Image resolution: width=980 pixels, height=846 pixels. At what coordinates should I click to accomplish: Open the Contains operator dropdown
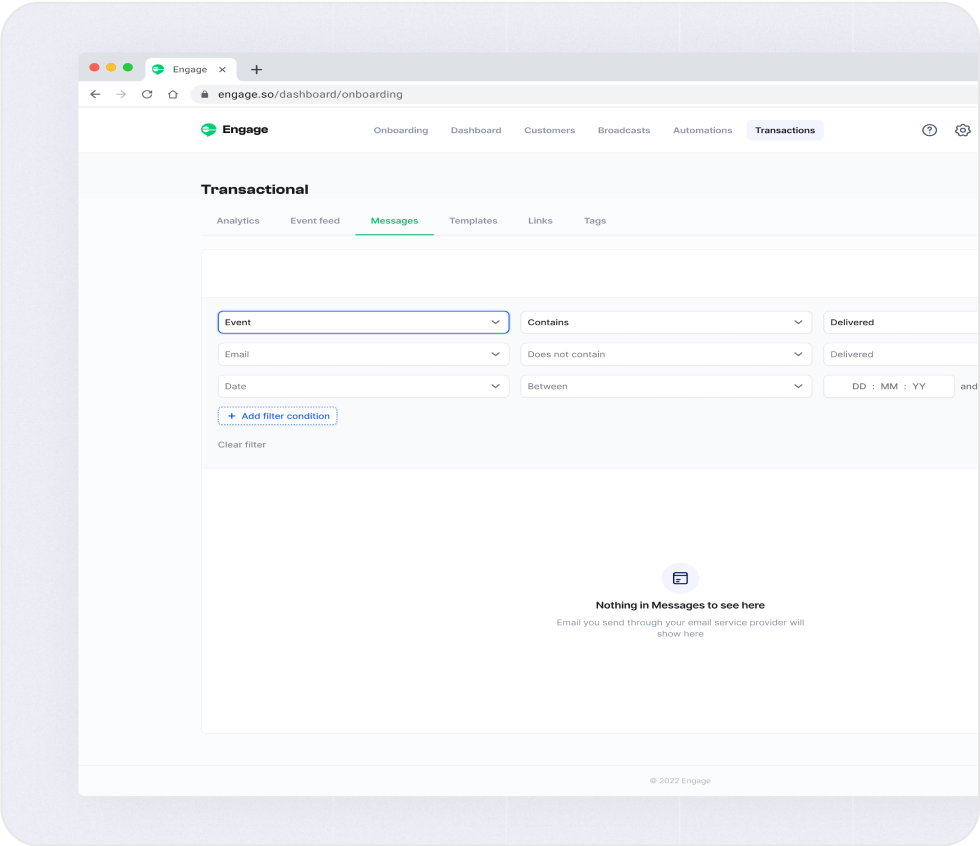(666, 322)
